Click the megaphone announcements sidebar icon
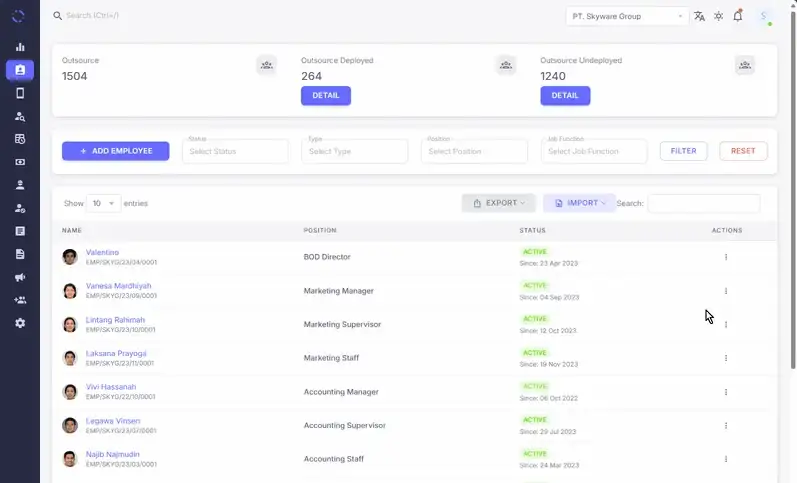797x483 pixels. click(20, 277)
